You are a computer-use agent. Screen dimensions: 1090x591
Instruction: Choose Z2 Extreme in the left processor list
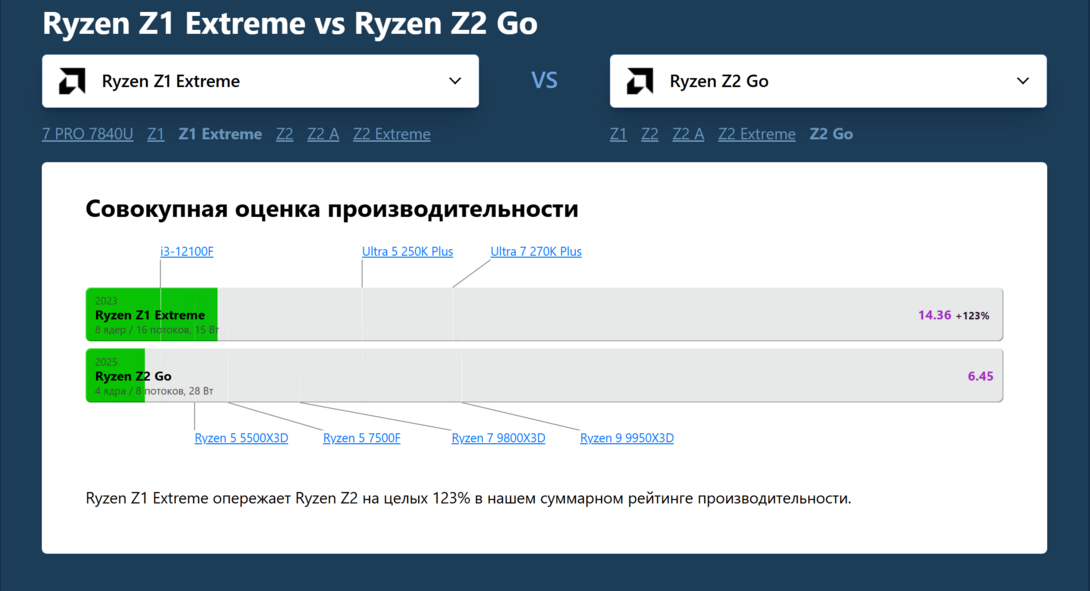(x=391, y=134)
